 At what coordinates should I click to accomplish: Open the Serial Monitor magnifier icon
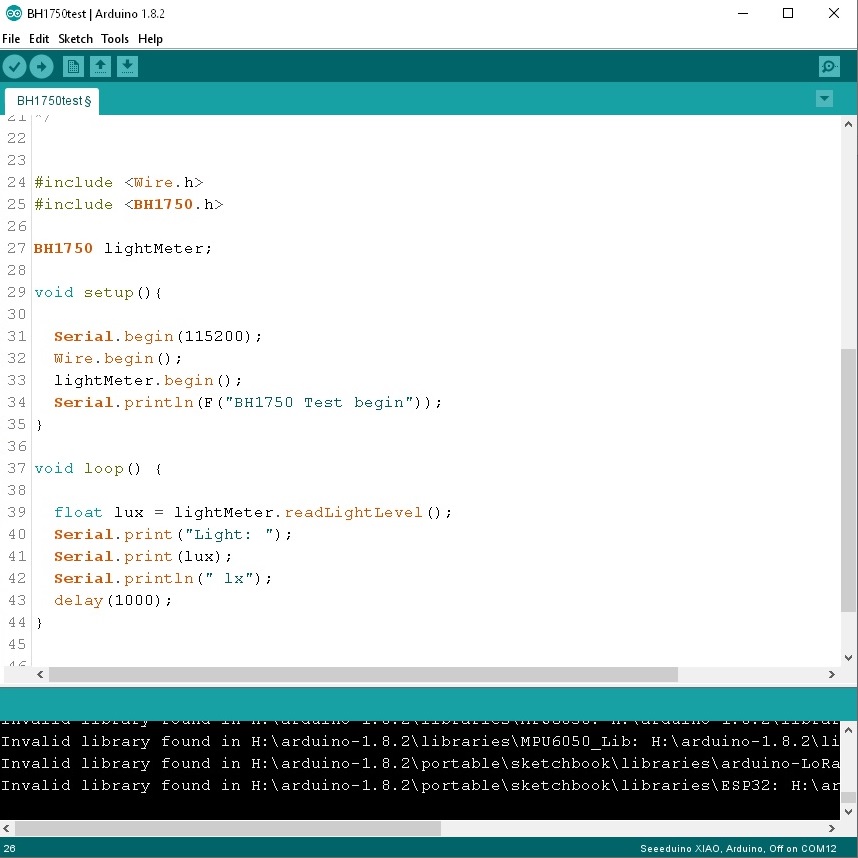coord(830,67)
